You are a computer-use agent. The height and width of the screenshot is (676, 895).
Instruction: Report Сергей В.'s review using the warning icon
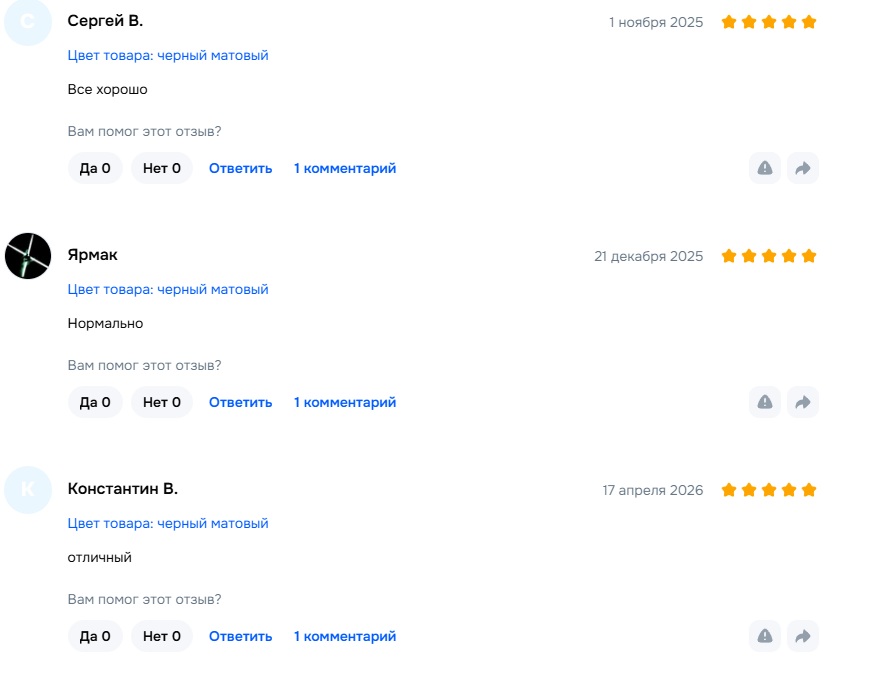tap(765, 168)
